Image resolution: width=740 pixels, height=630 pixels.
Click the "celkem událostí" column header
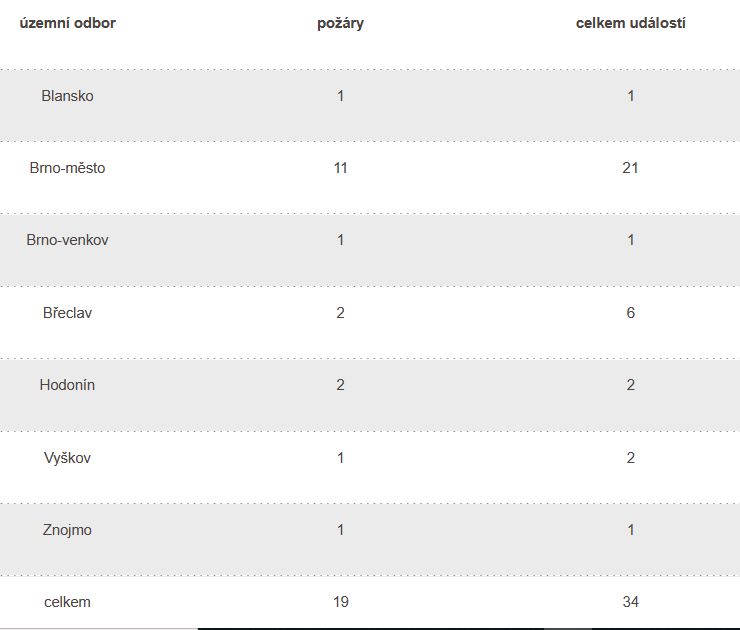click(x=630, y=23)
